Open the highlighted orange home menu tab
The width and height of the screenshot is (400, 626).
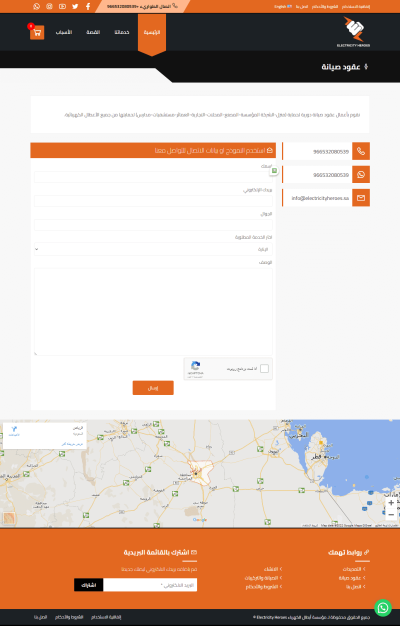coord(152,34)
